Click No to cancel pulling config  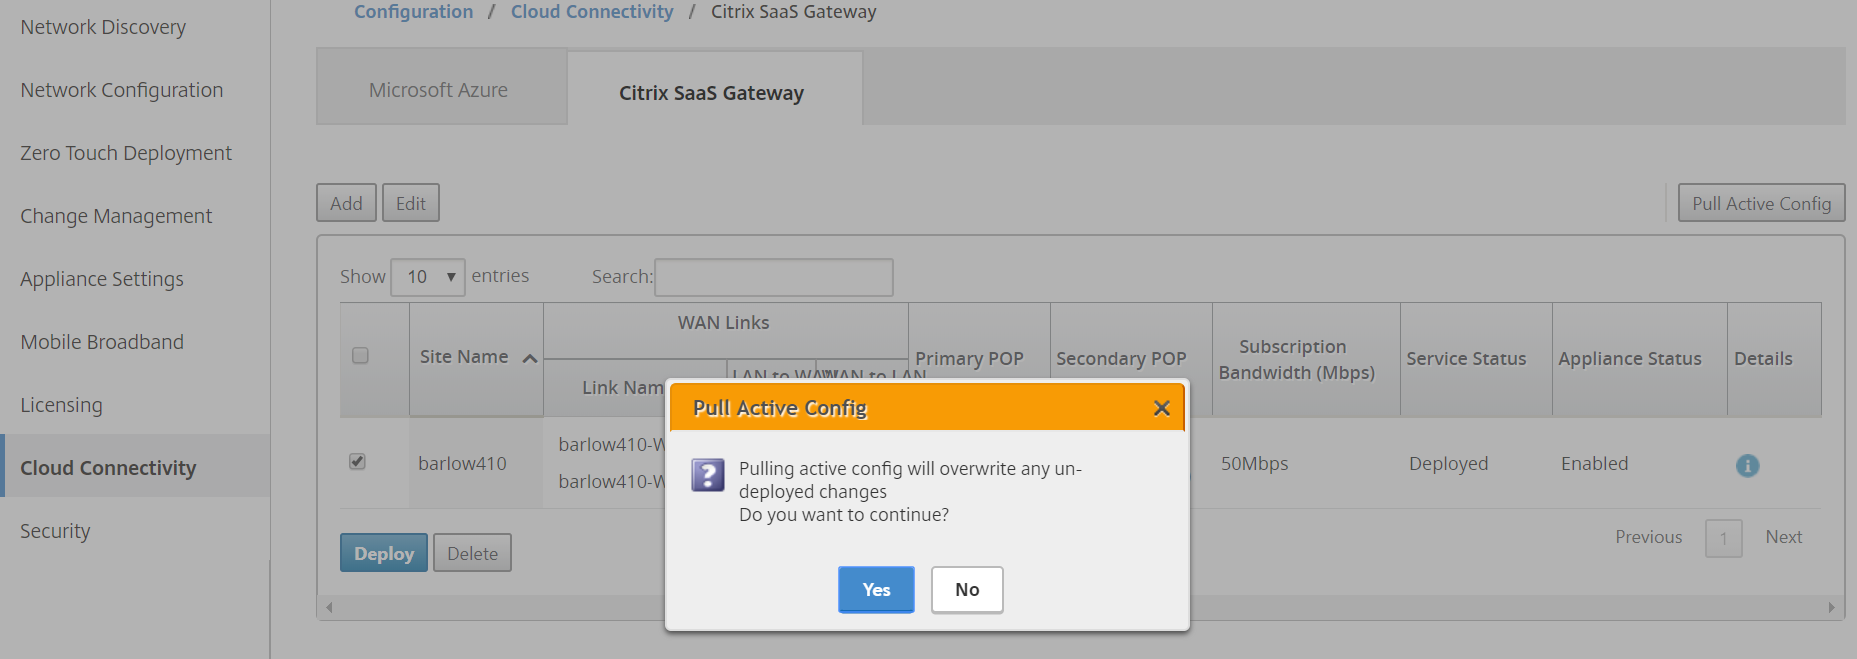(x=966, y=590)
